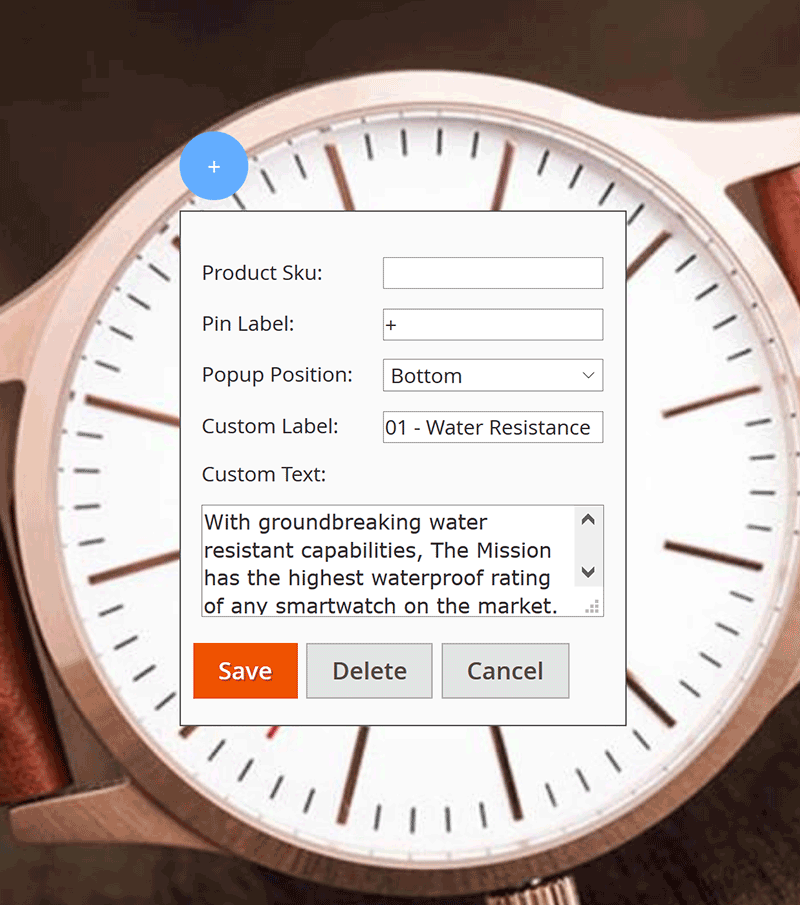The image size is (800, 905).
Task: Click the blue plus pin marker
Action: [x=214, y=166]
